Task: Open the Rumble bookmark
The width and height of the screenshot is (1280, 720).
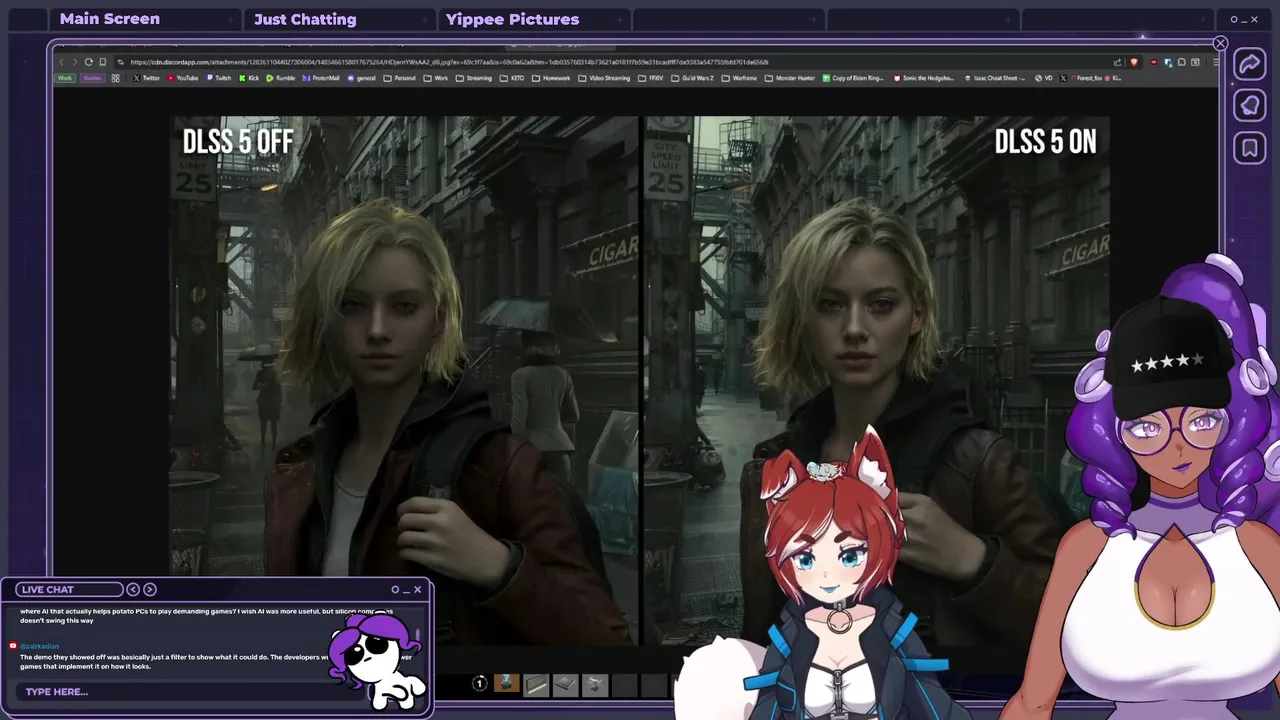Action: (281, 78)
